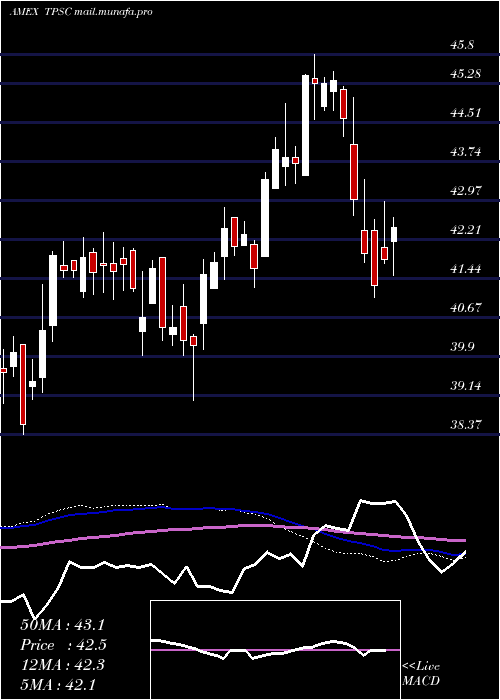Click the <<Live MACD label
Screen dimensions: 500x700
[x=421, y=673]
